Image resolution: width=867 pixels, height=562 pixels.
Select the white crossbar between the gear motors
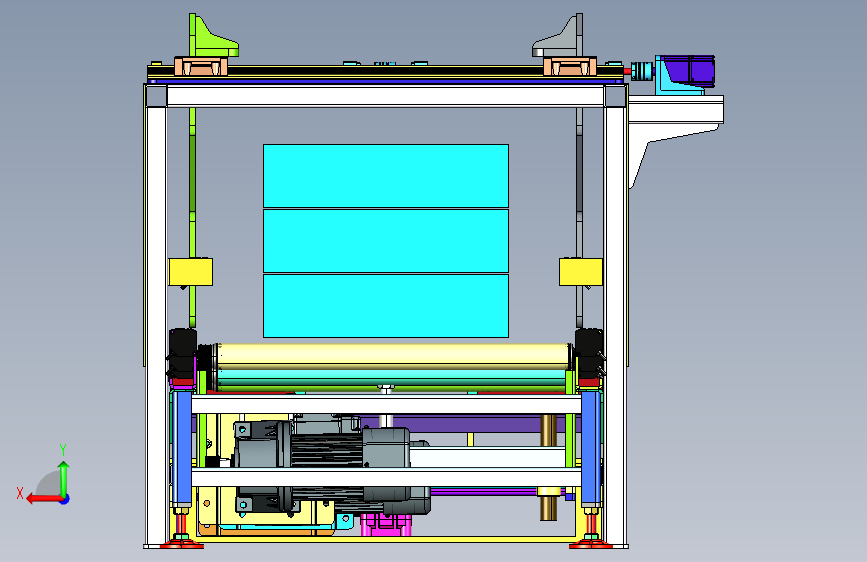(x=386, y=477)
